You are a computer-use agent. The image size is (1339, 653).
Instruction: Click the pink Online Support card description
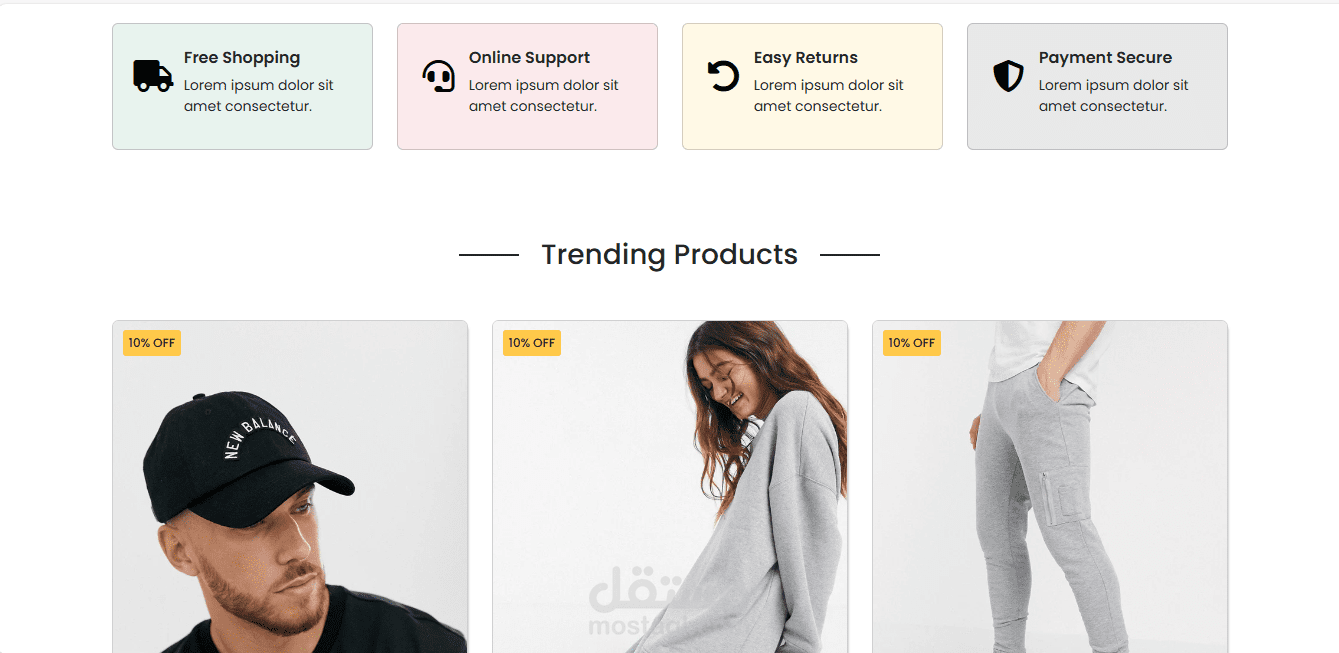click(544, 96)
